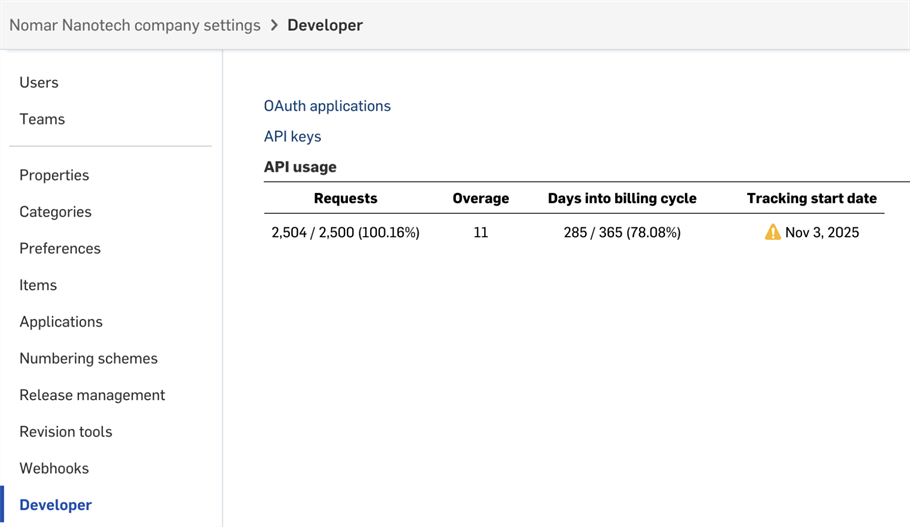Click the Tracking start date header
The width and height of the screenshot is (910, 527).
[811, 198]
